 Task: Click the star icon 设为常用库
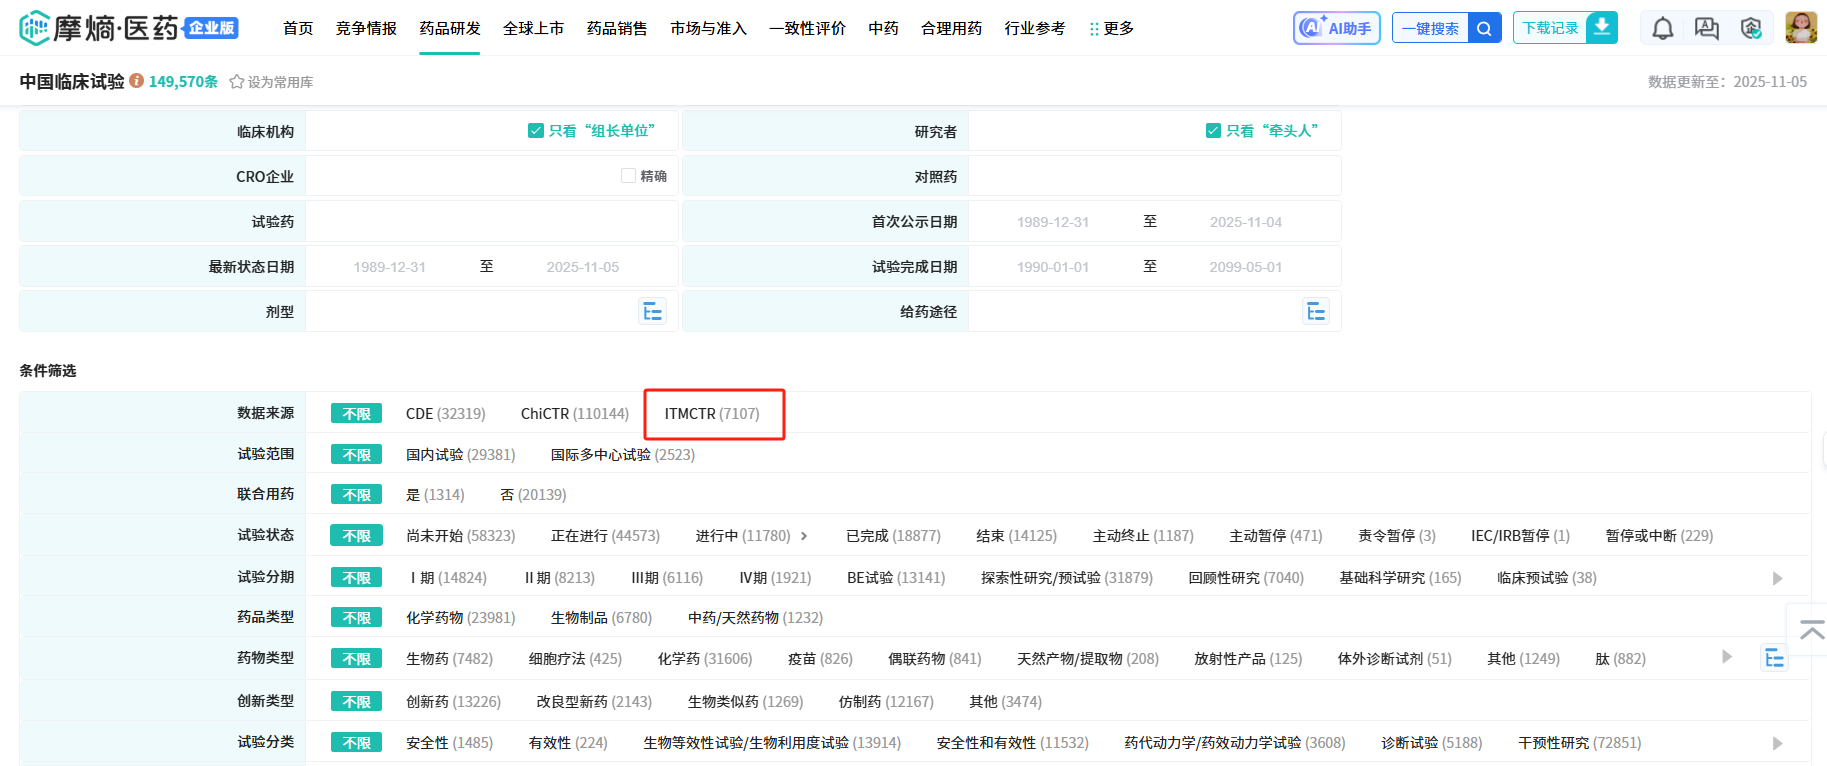coord(237,82)
